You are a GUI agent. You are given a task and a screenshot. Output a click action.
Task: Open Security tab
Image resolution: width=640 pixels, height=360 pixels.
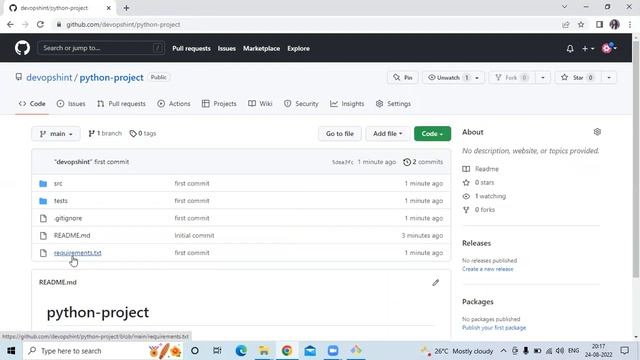(301, 104)
